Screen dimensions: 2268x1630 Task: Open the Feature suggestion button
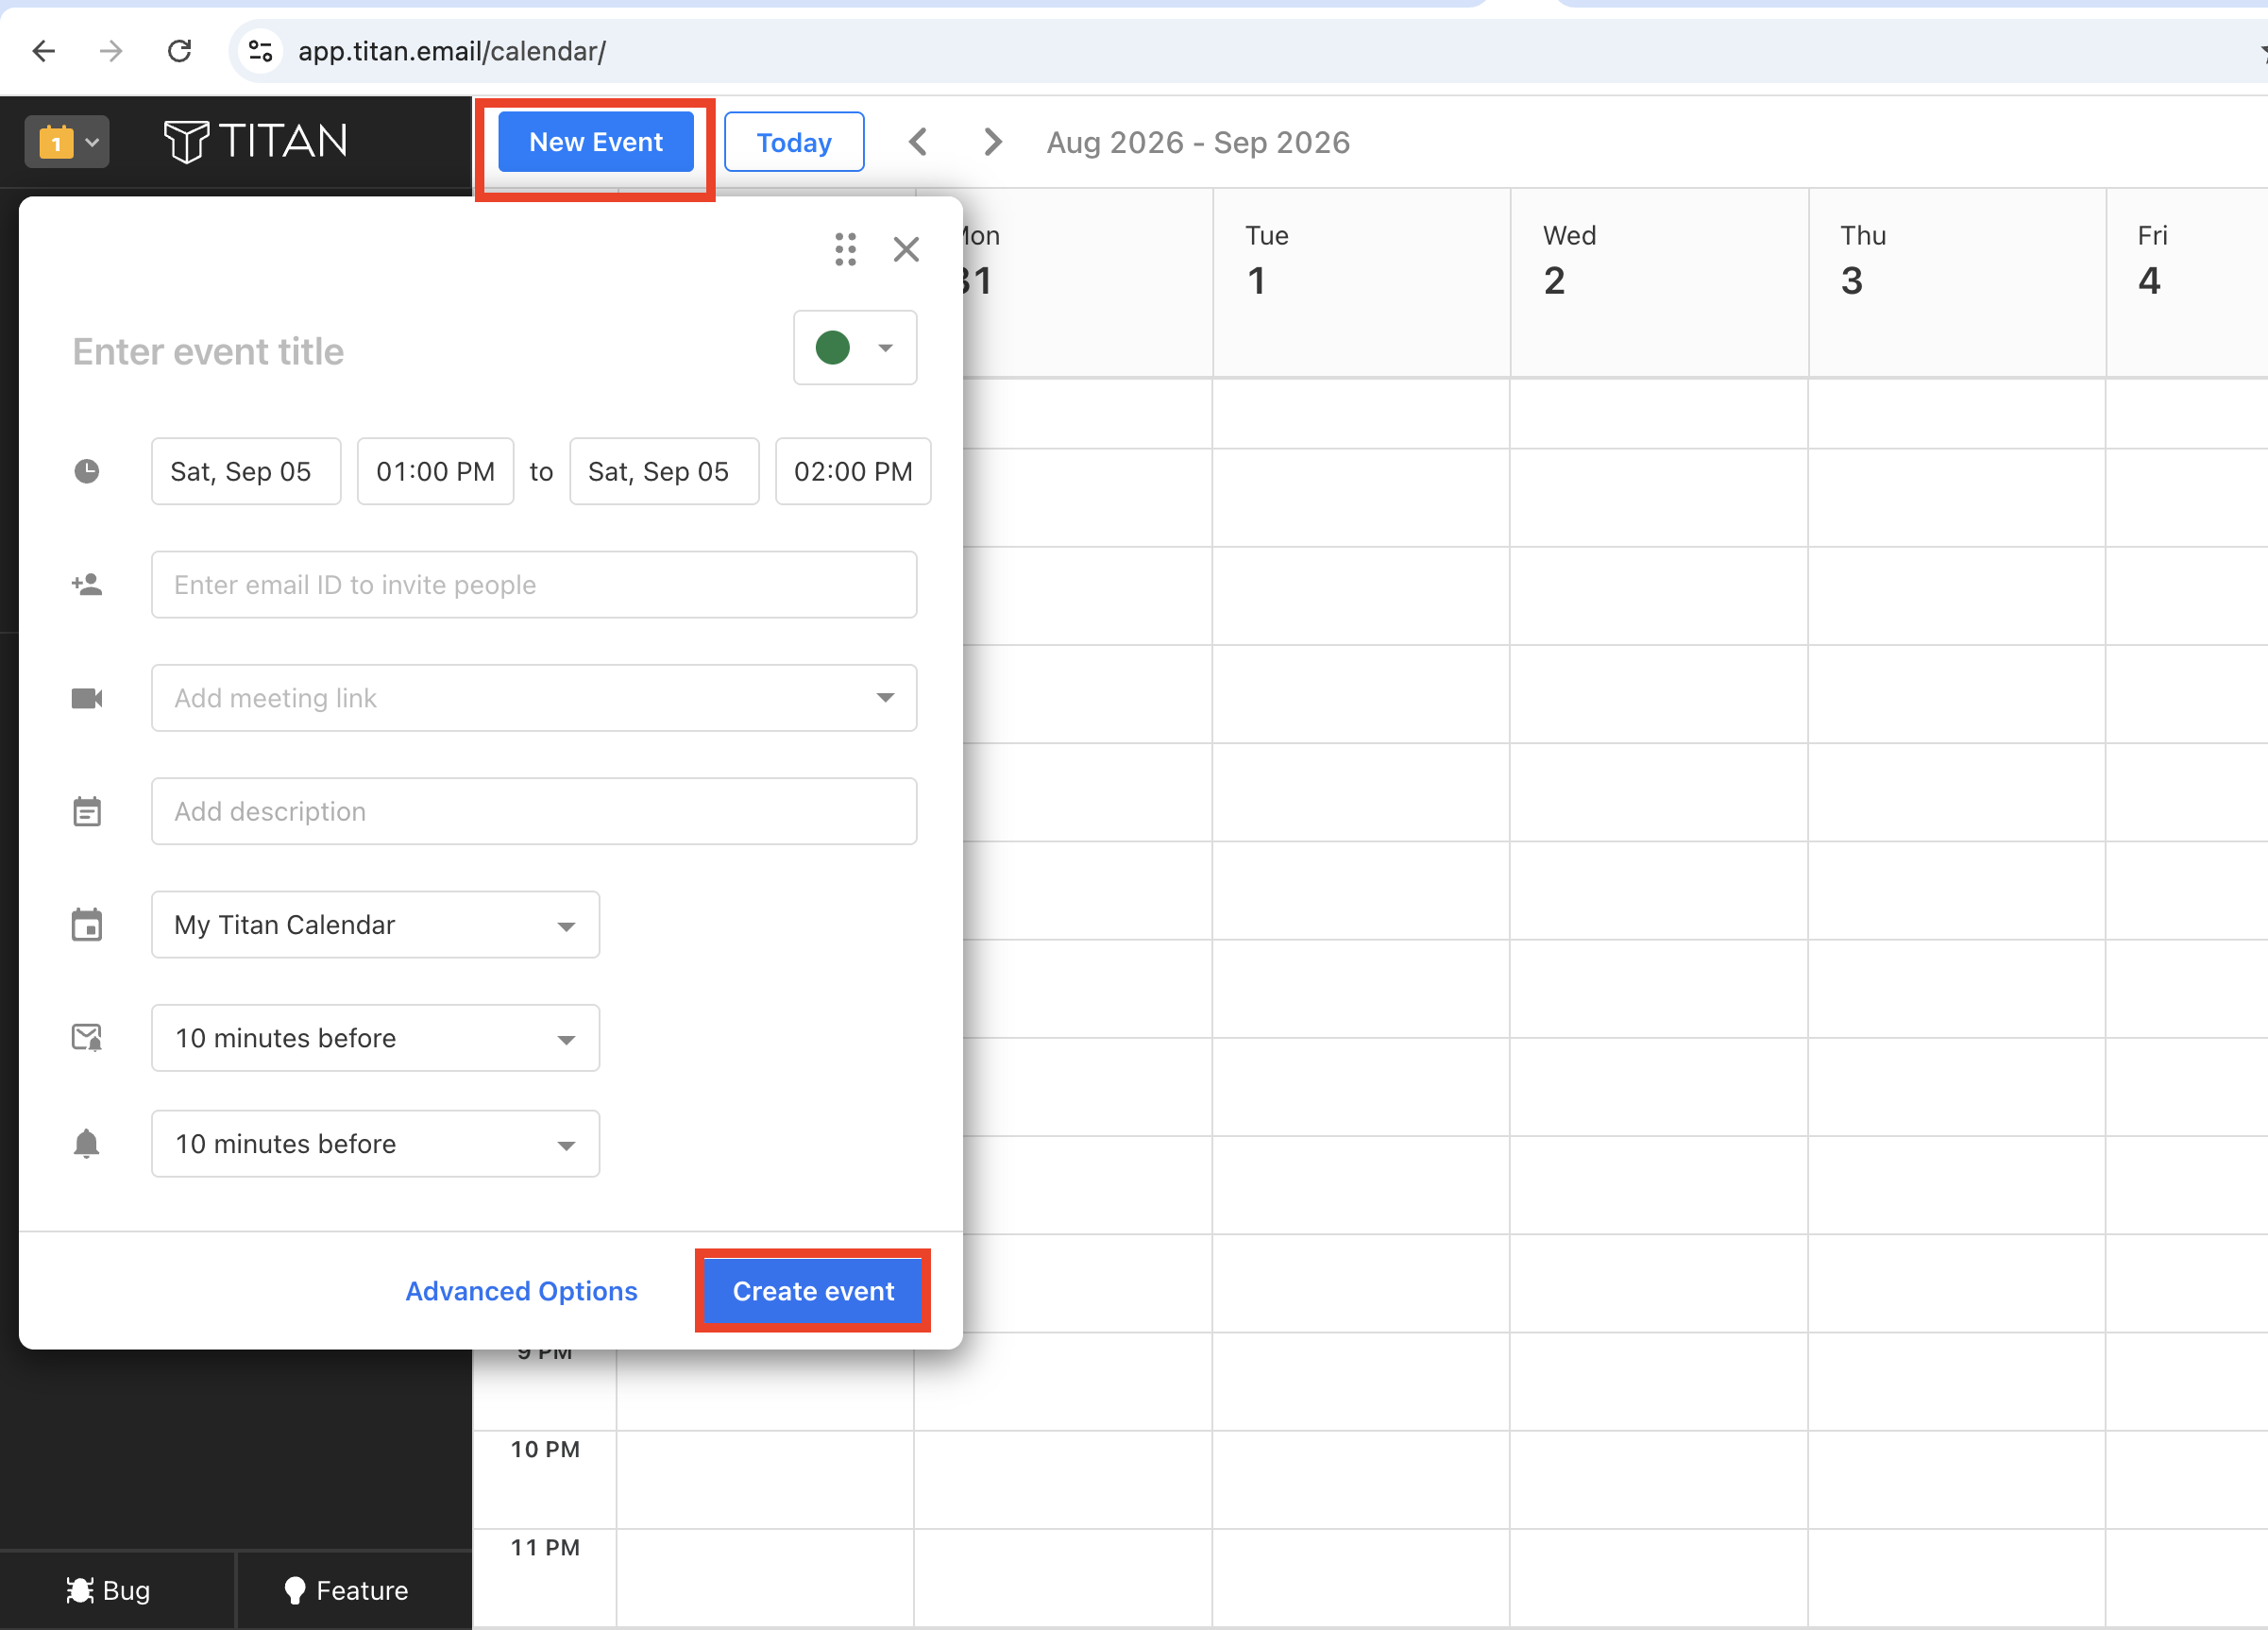(x=346, y=1590)
